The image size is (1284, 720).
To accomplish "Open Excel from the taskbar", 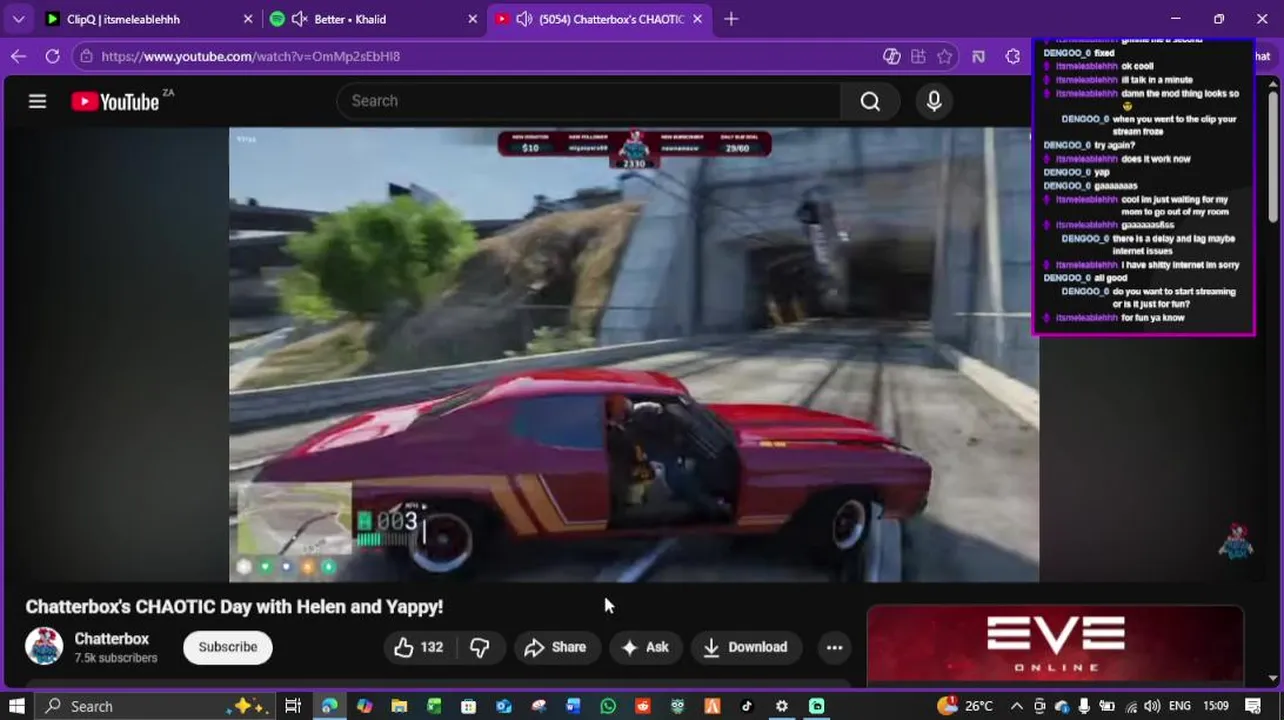I will [434, 706].
